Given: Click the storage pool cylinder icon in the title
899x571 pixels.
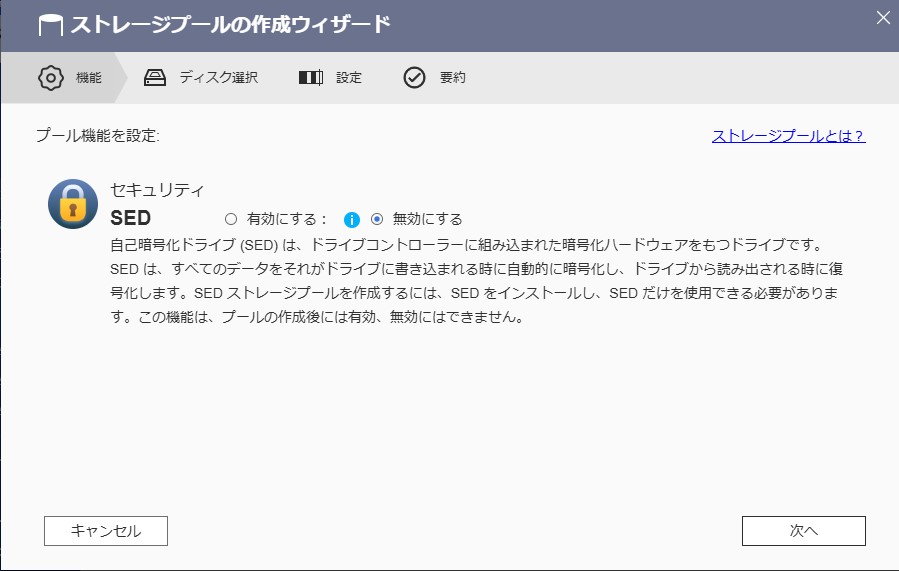Looking at the screenshot, I should [50, 25].
